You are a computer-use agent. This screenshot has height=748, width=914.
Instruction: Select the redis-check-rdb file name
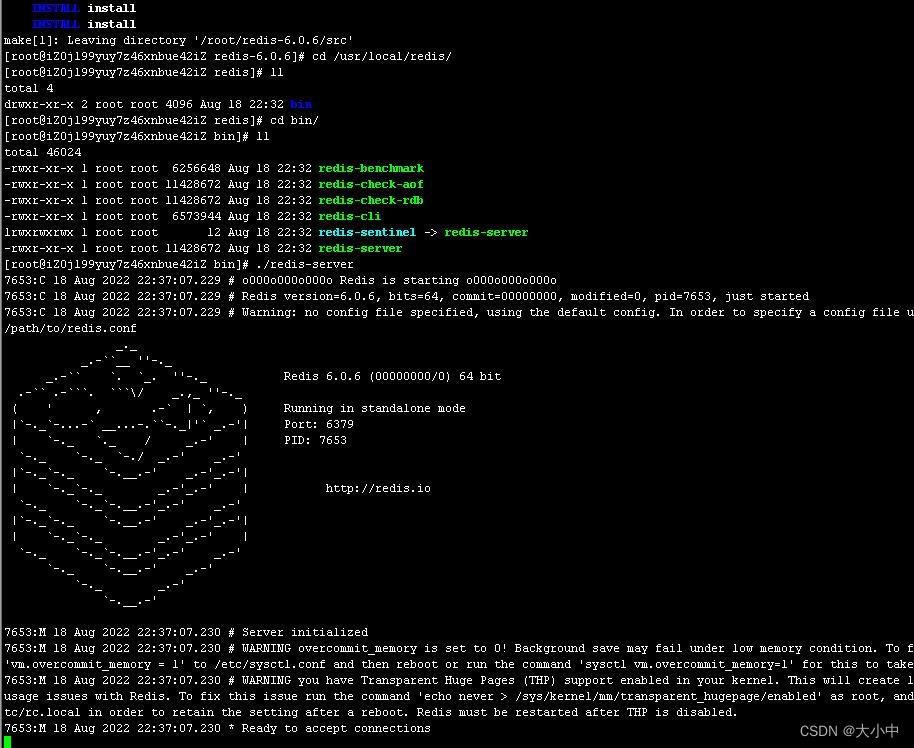click(371, 200)
